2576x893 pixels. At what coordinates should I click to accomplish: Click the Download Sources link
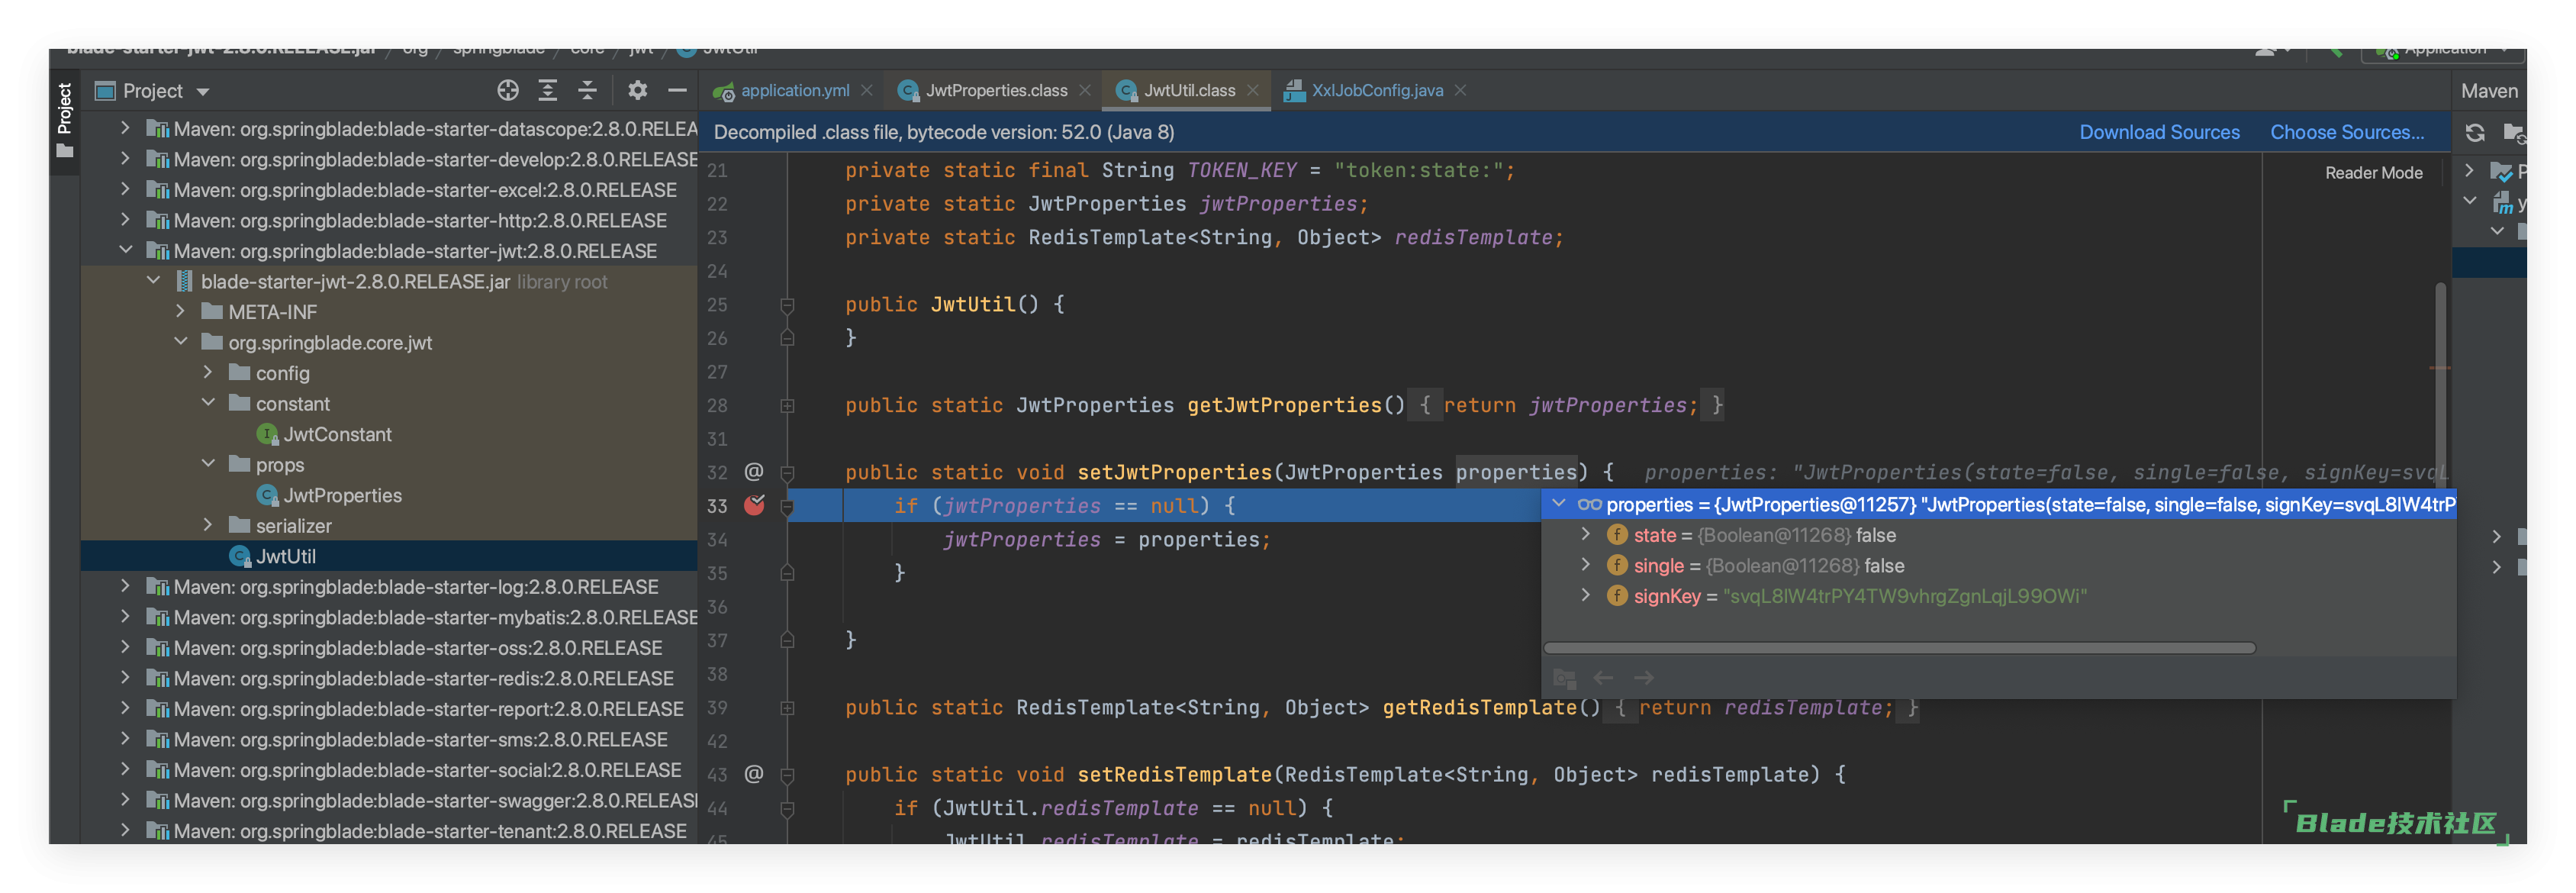point(2159,132)
